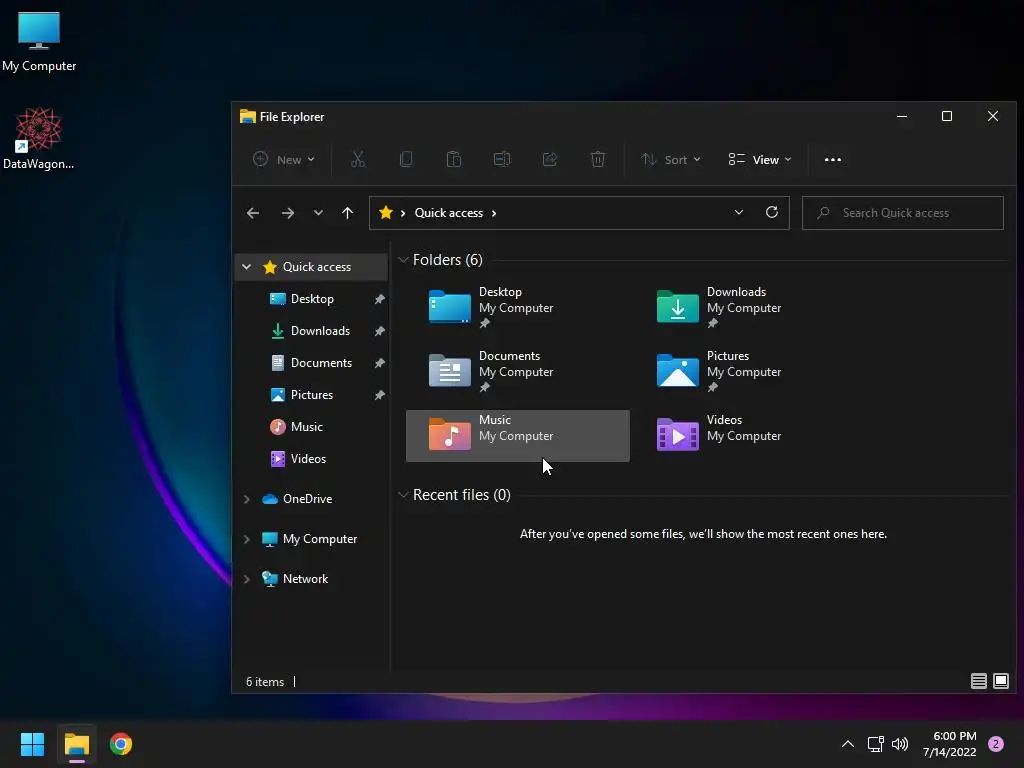Select the Music folder tile
1024x768 pixels.
point(517,436)
